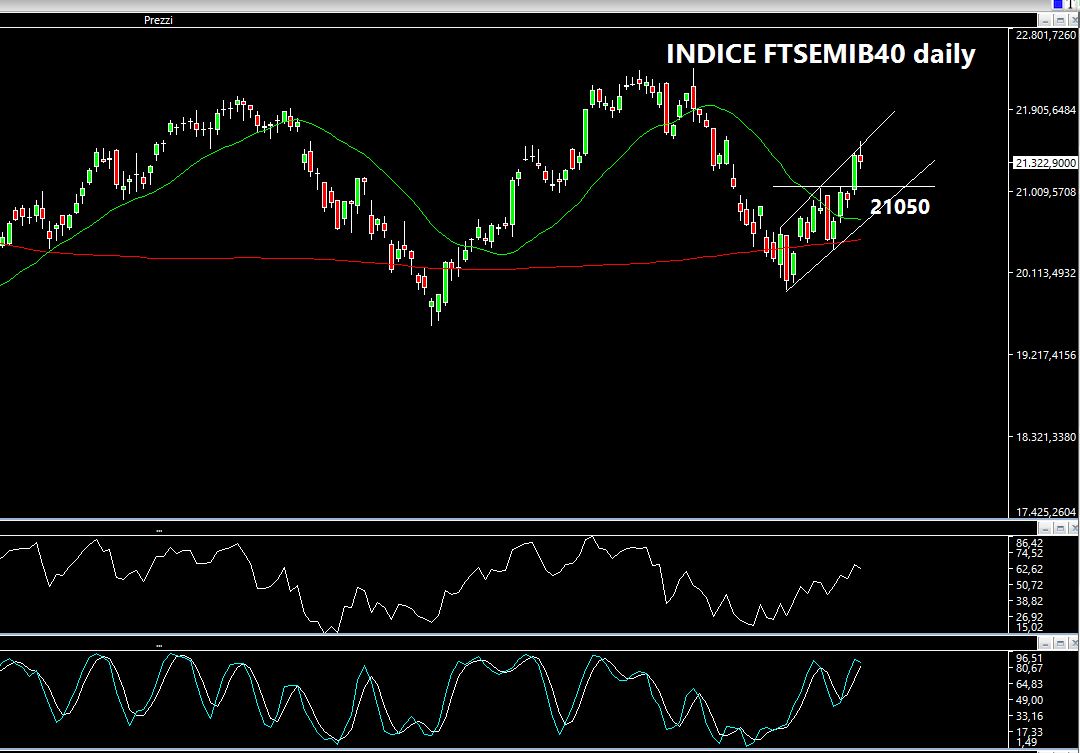Image resolution: width=1080 pixels, height=753 pixels.
Task: Click the 96,51 value on the stochastic scale
Action: point(1029,659)
